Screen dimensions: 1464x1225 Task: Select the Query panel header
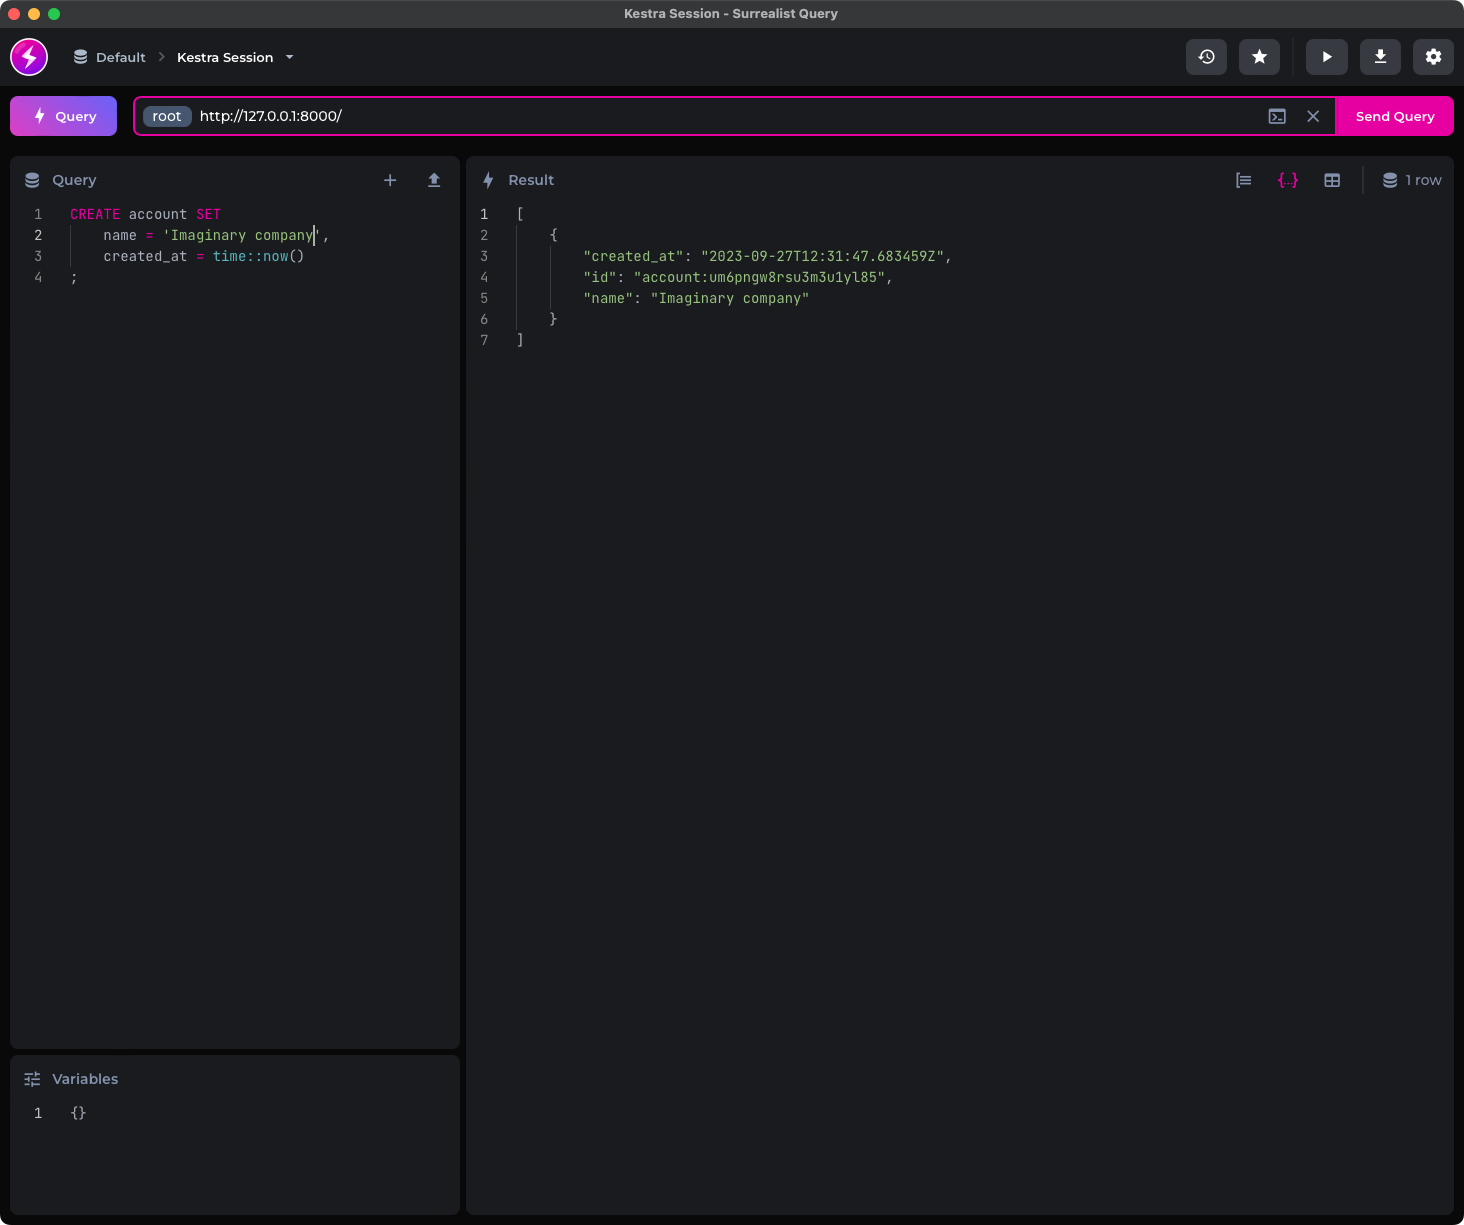pos(73,180)
